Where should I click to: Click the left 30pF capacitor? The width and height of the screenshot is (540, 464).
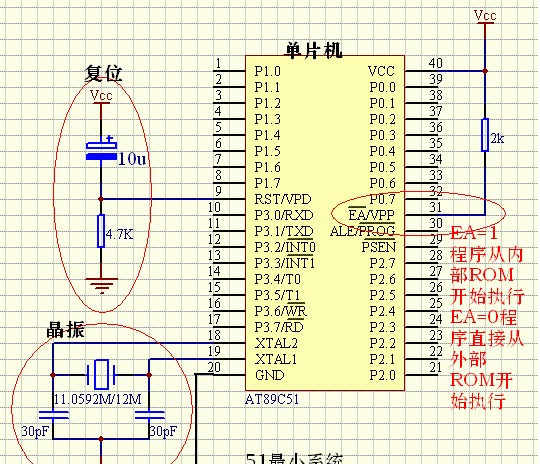click(x=53, y=415)
